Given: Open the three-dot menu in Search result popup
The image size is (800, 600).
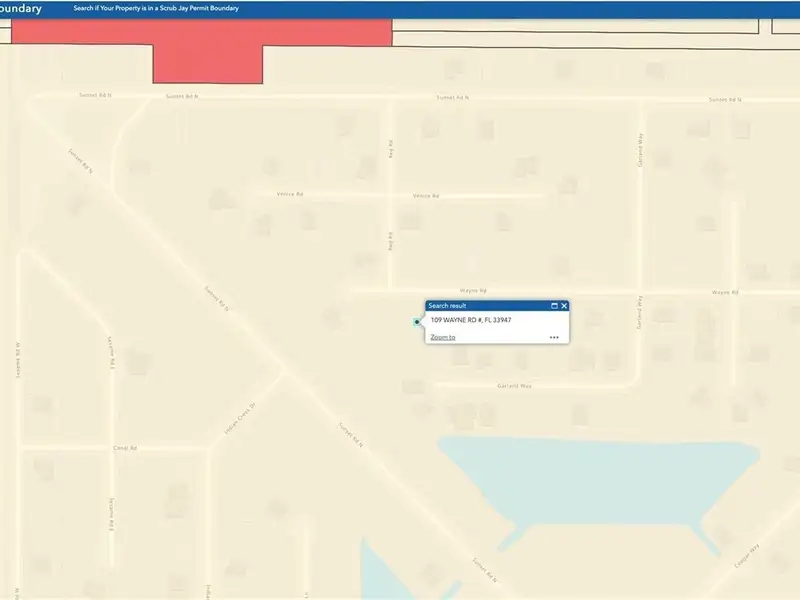Looking at the screenshot, I should pos(554,338).
